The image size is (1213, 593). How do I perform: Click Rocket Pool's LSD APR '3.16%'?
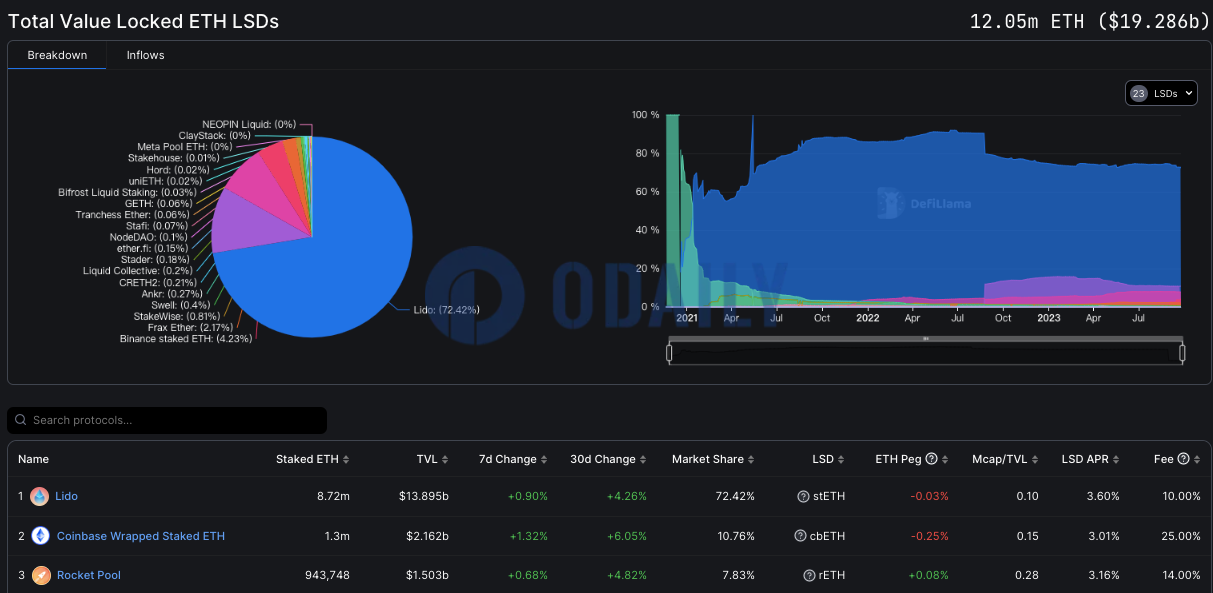click(x=1103, y=575)
